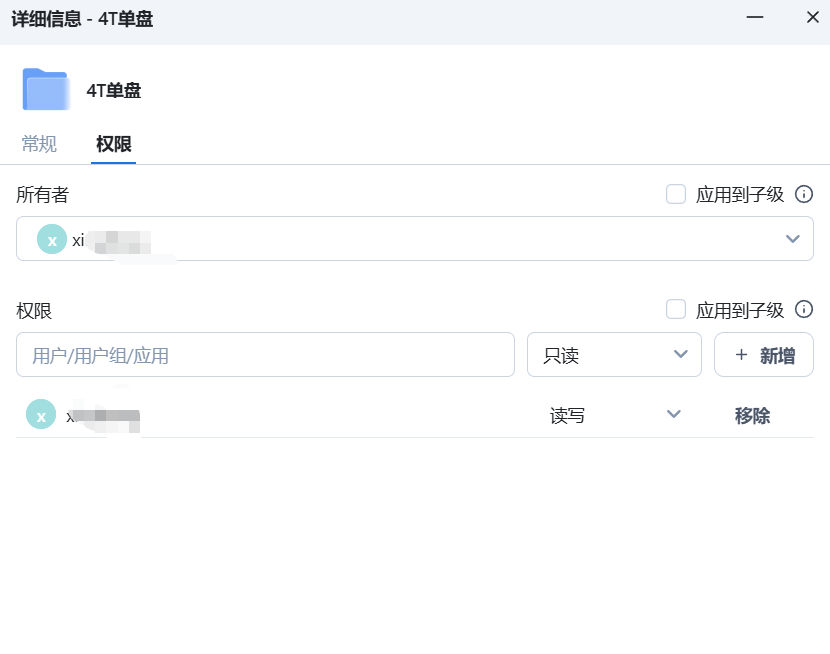Click the owner's circular user avatar
The height and width of the screenshot is (654, 830).
click(x=51, y=239)
